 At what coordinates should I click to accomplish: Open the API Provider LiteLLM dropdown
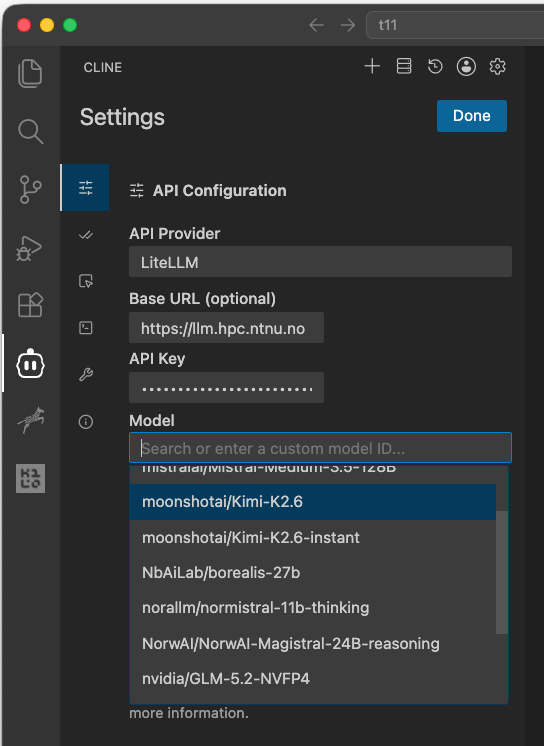320,262
